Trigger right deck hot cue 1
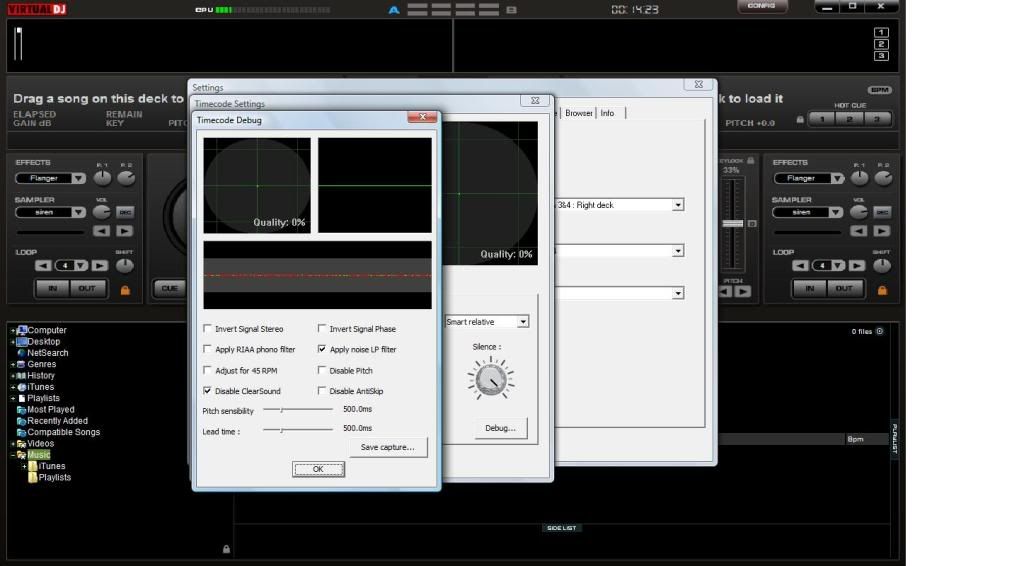1024x566 pixels. (x=822, y=119)
